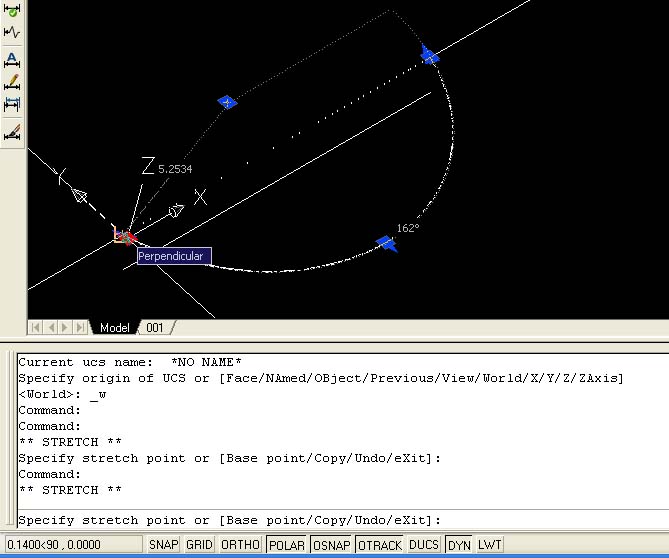Switch to the Model tab
The image size is (669, 558).
[114, 328]
